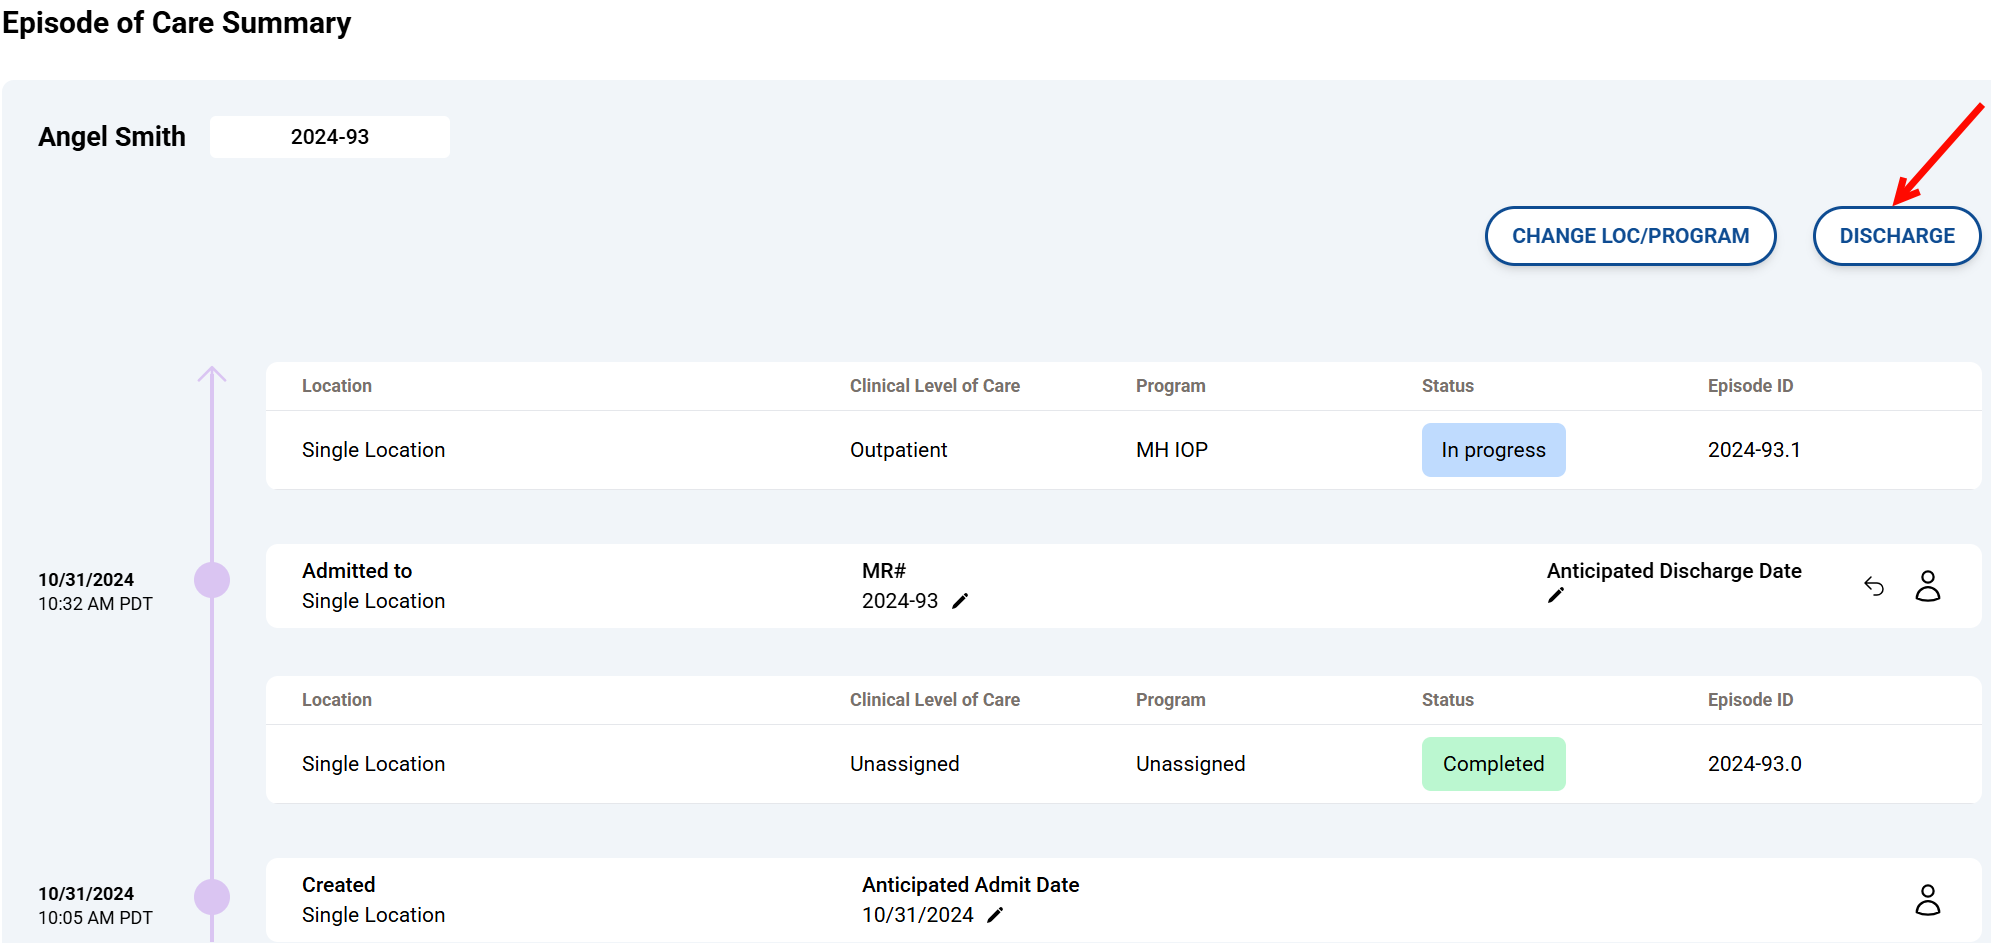
Task: Click the timeline up arrow icon
Action: coord(212,376)
